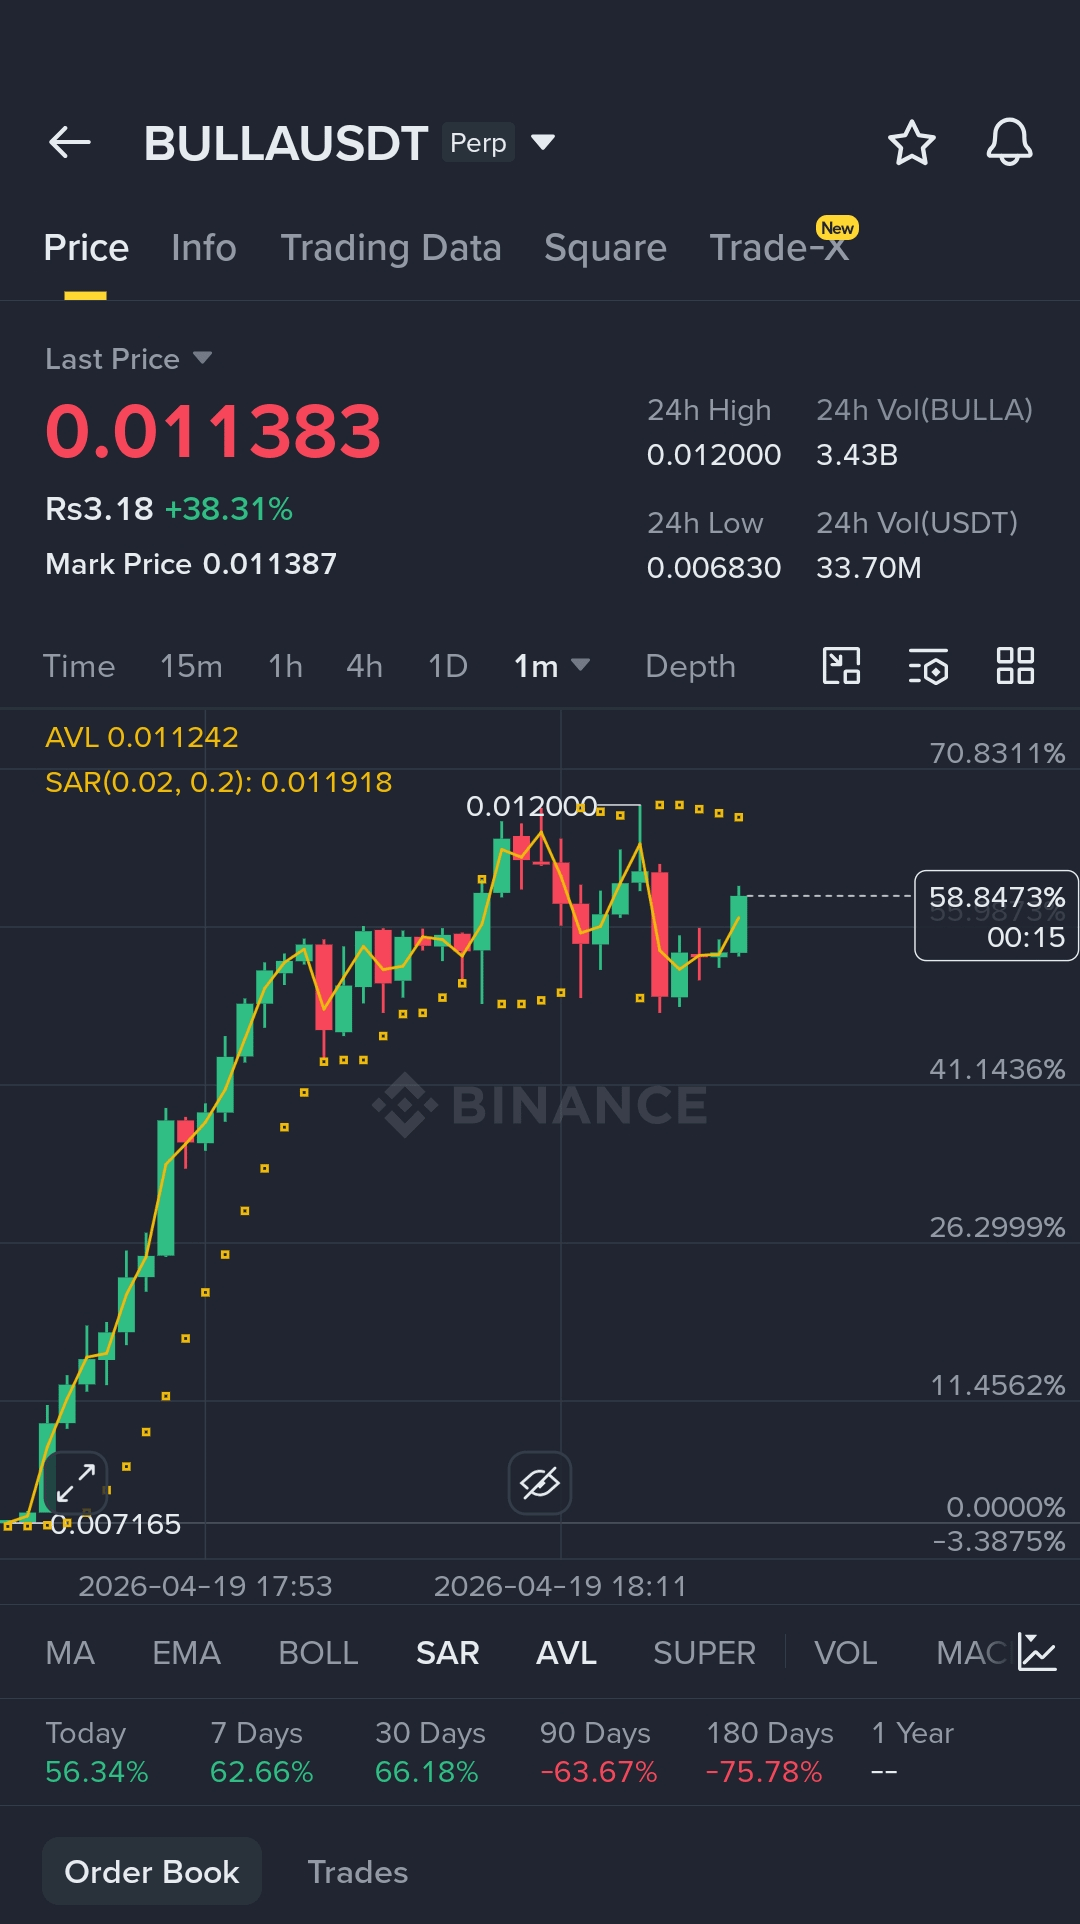Tap the 1 Year performance entry
Screen dimensions: 1080x1924
(912, 1752)
